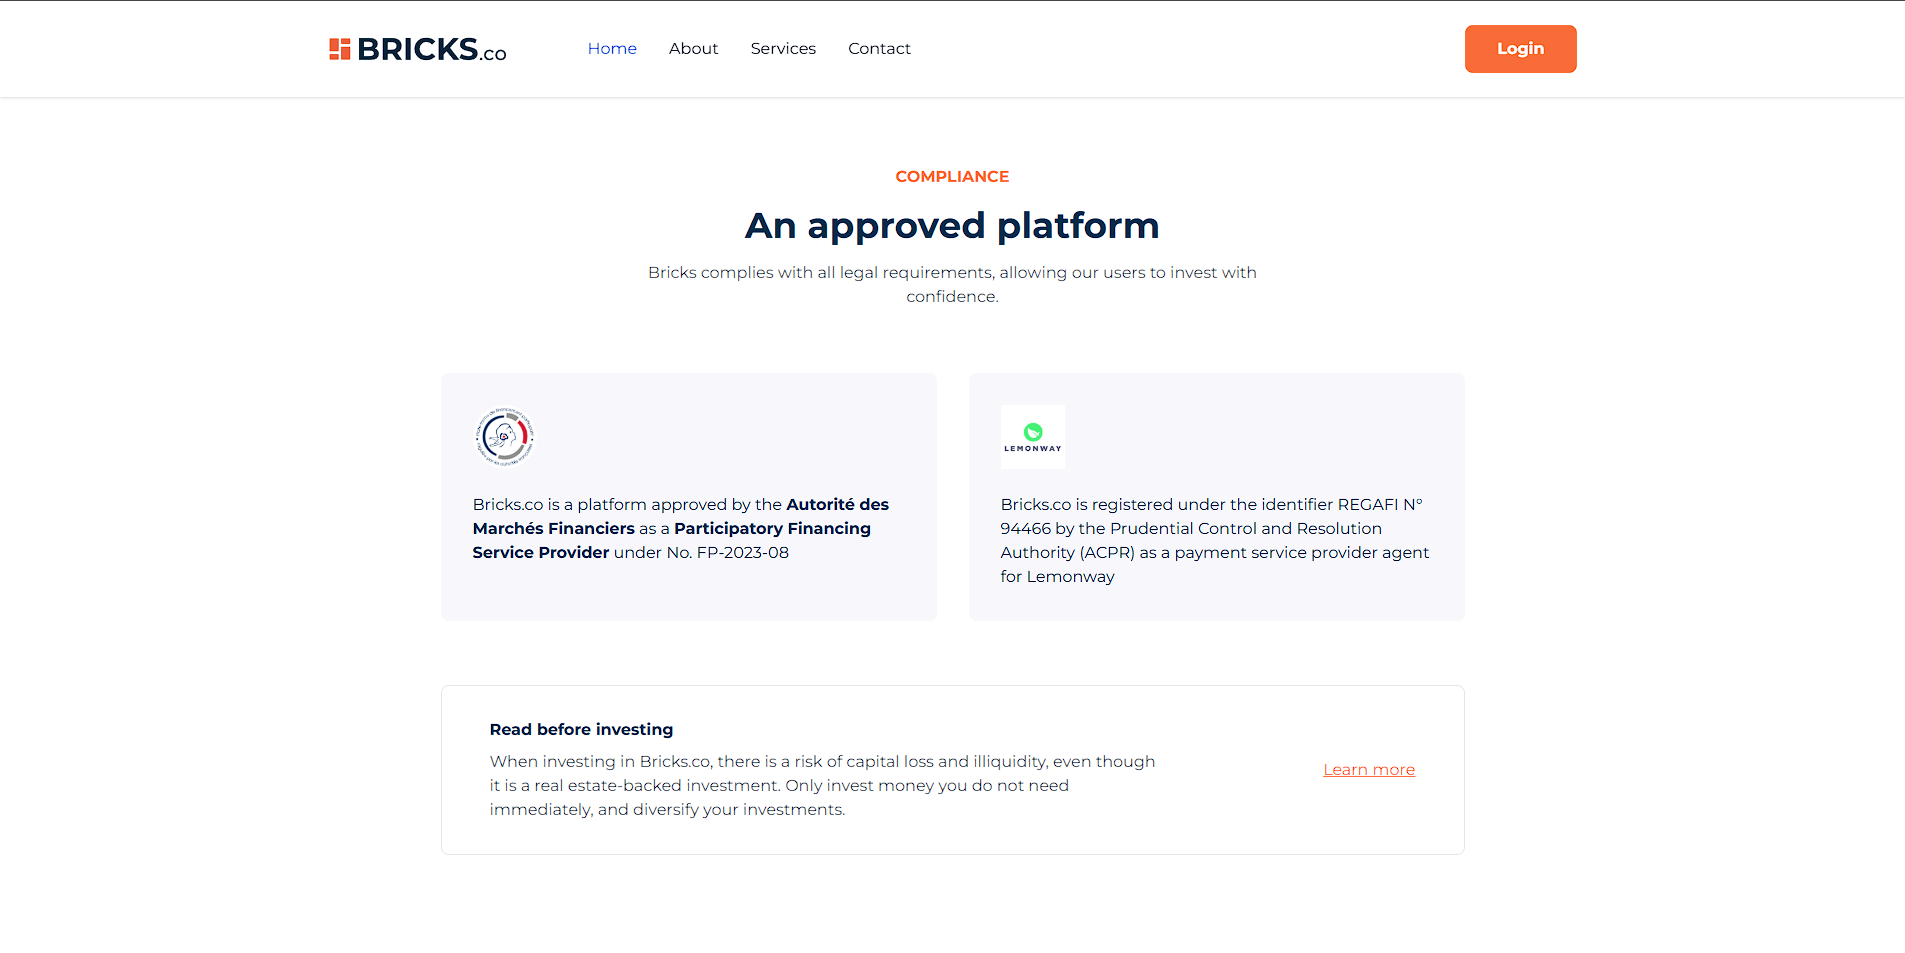
Task: Click the 'Bricks complies with all legal requirements' subtitle
Action: click(952, 284)
